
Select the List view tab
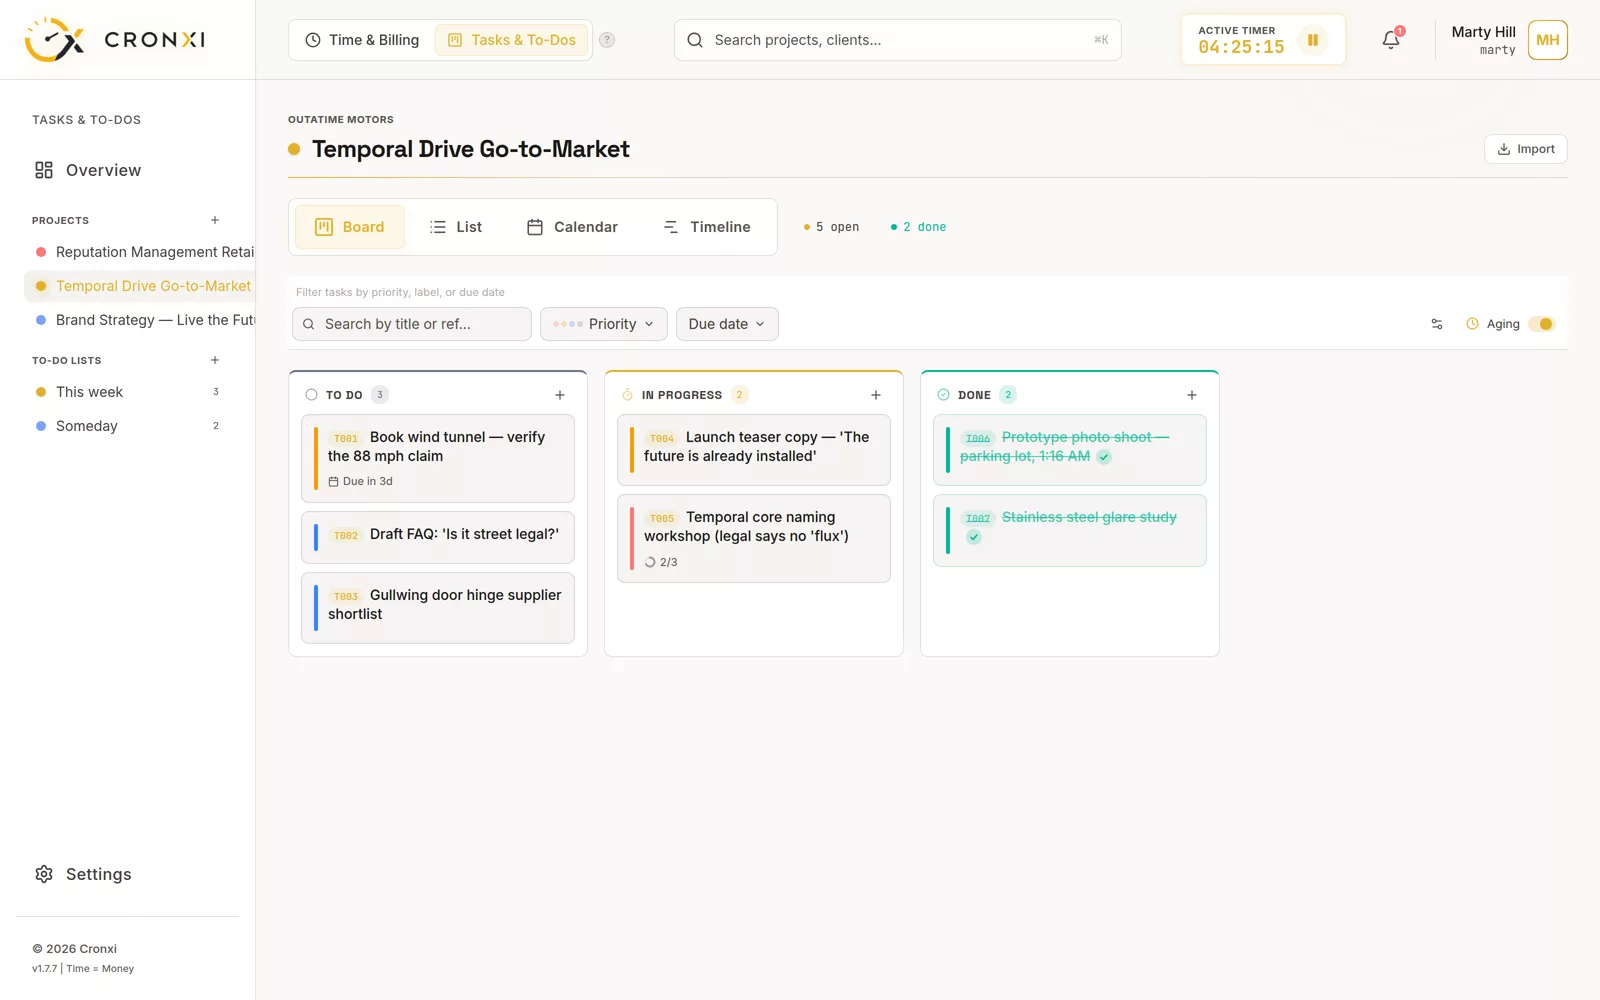[456, 227]
